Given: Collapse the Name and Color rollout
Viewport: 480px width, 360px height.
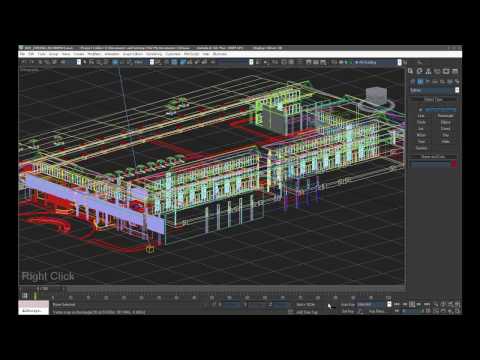Looking at the screenshot, I should [433, 156].
